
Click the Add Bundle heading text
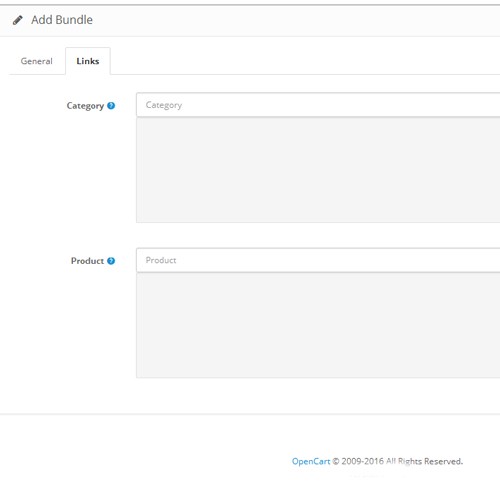click(x=62, y=20)
